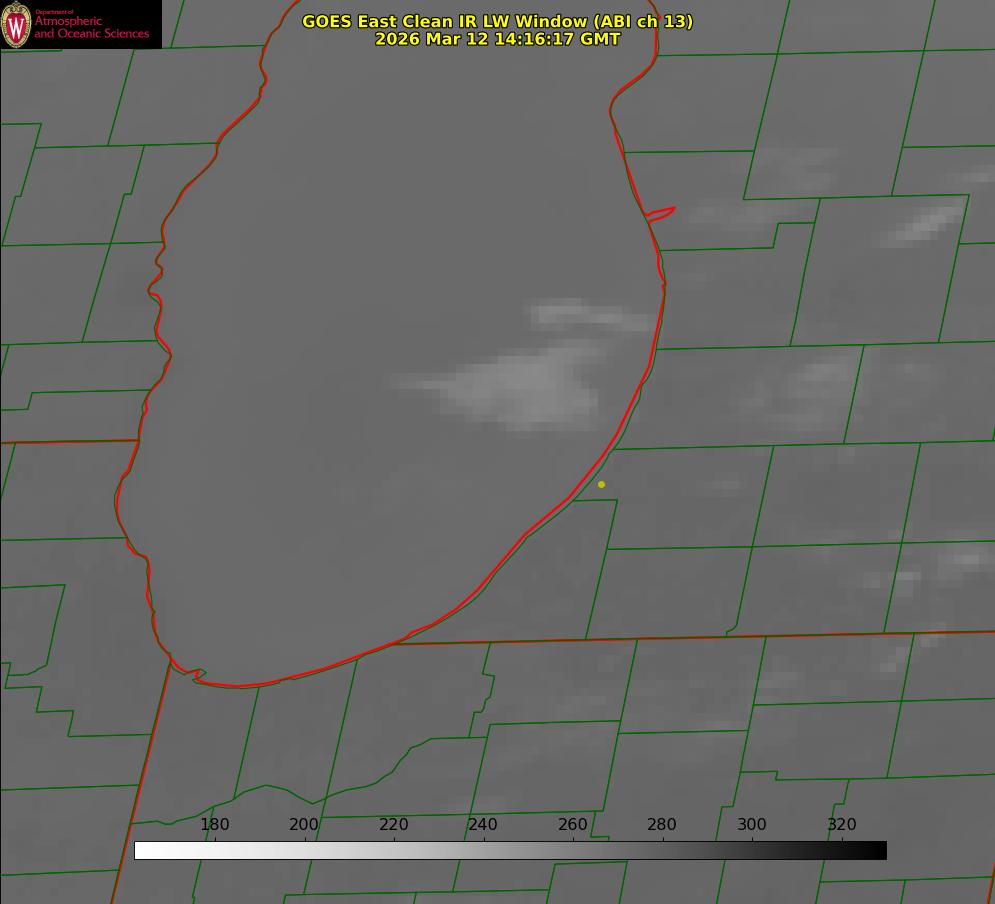Click the 220 colorbar label
This screenshot has width=995, height=904.
pyautogui.click(x=393, y=824)
